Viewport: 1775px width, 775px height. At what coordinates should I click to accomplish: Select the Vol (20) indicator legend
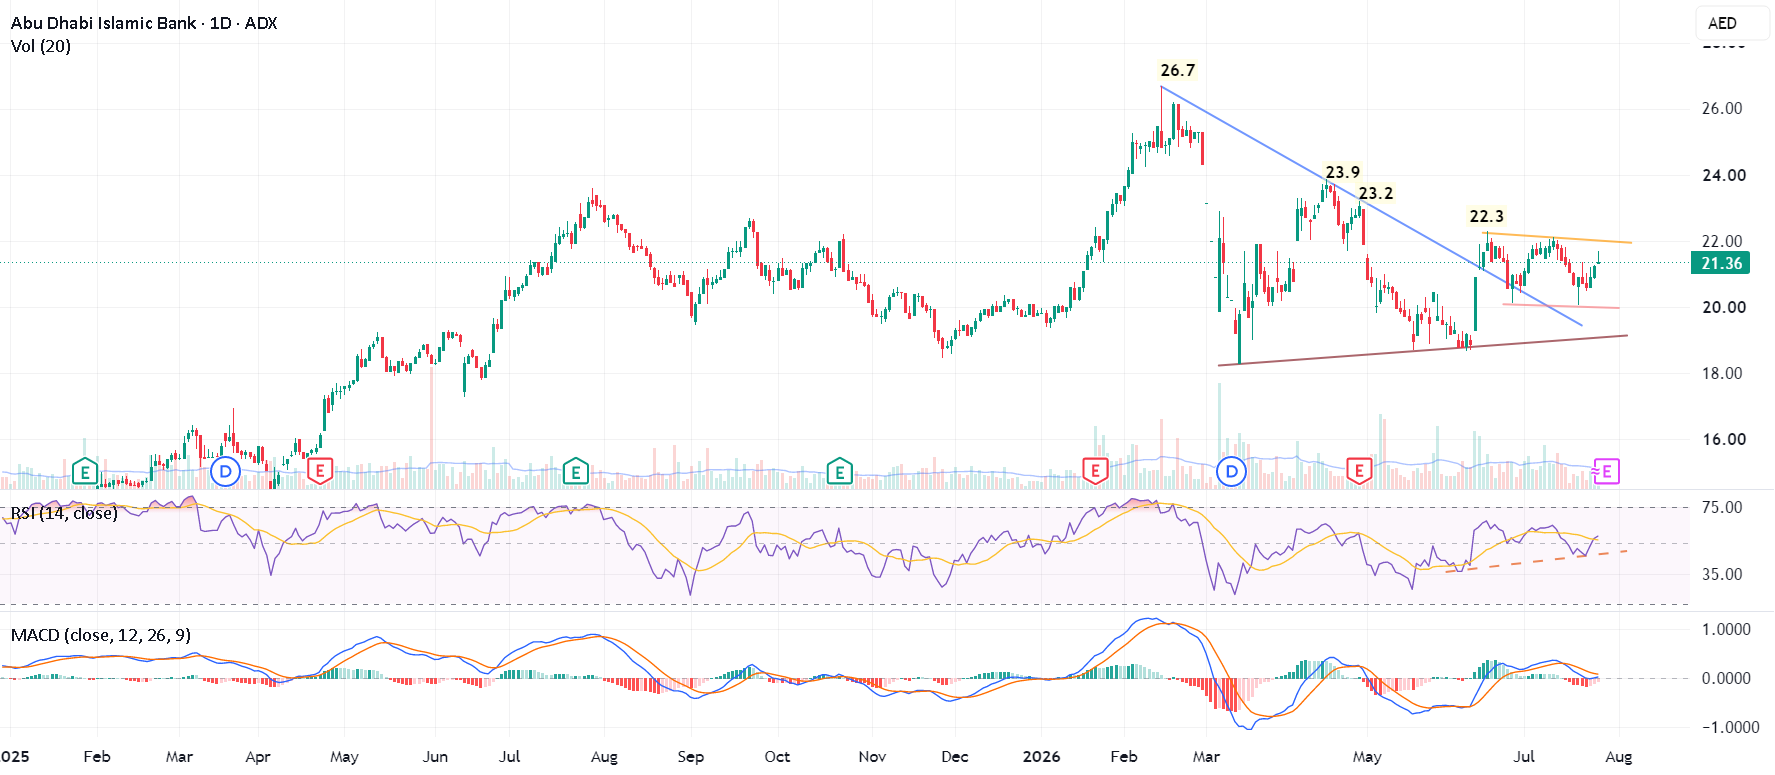click(x=41, y=46)
